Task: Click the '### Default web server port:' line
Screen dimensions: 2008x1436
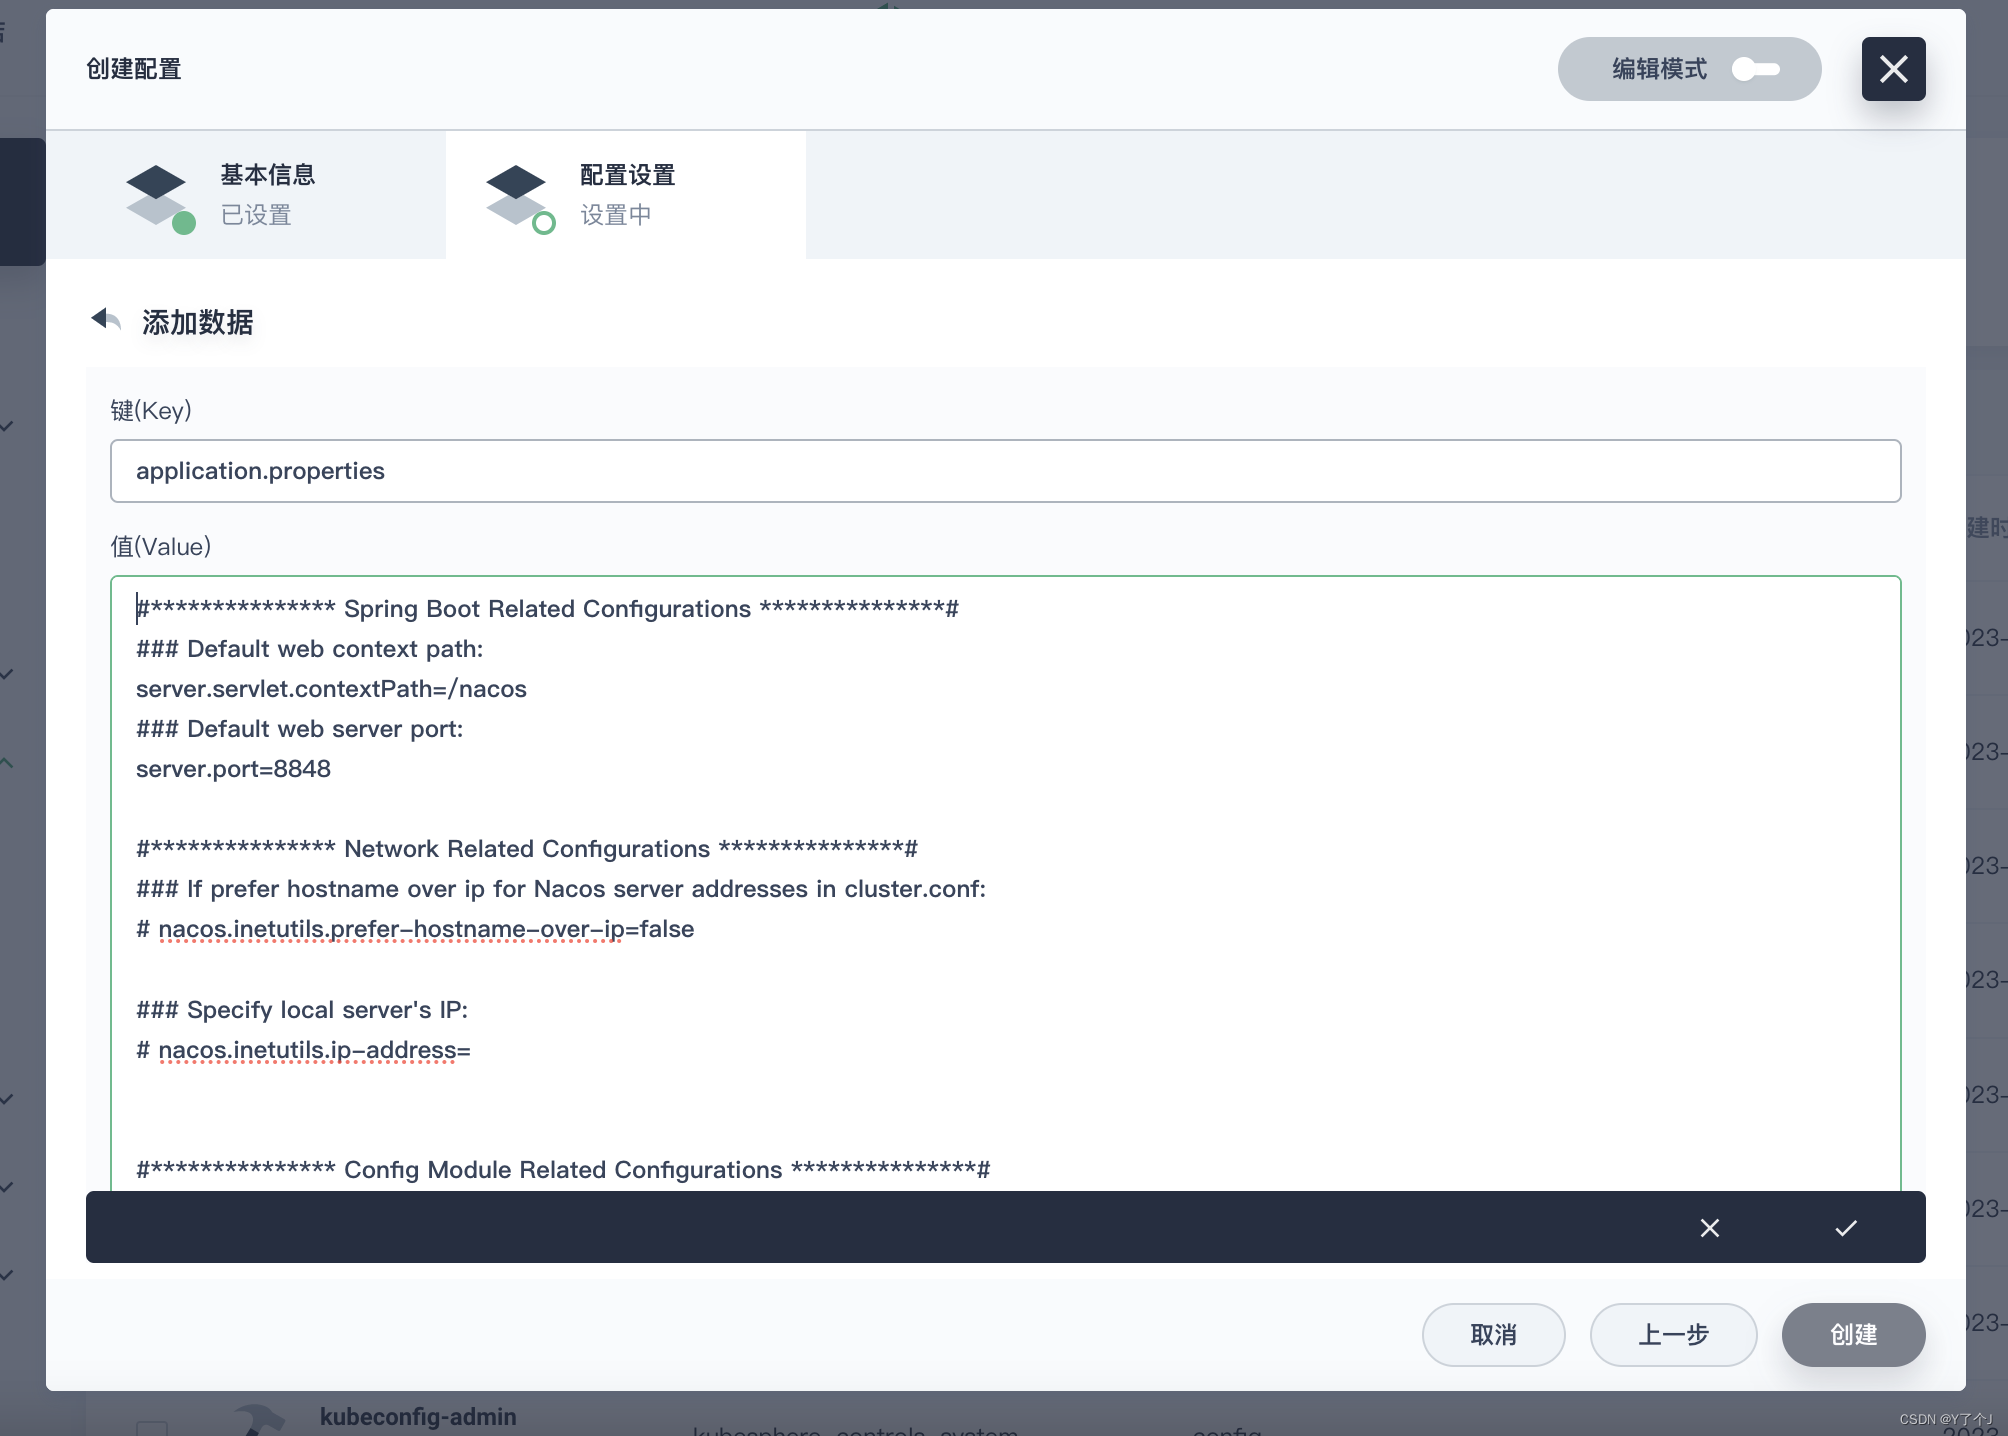Action: click(x=300, y=729)
